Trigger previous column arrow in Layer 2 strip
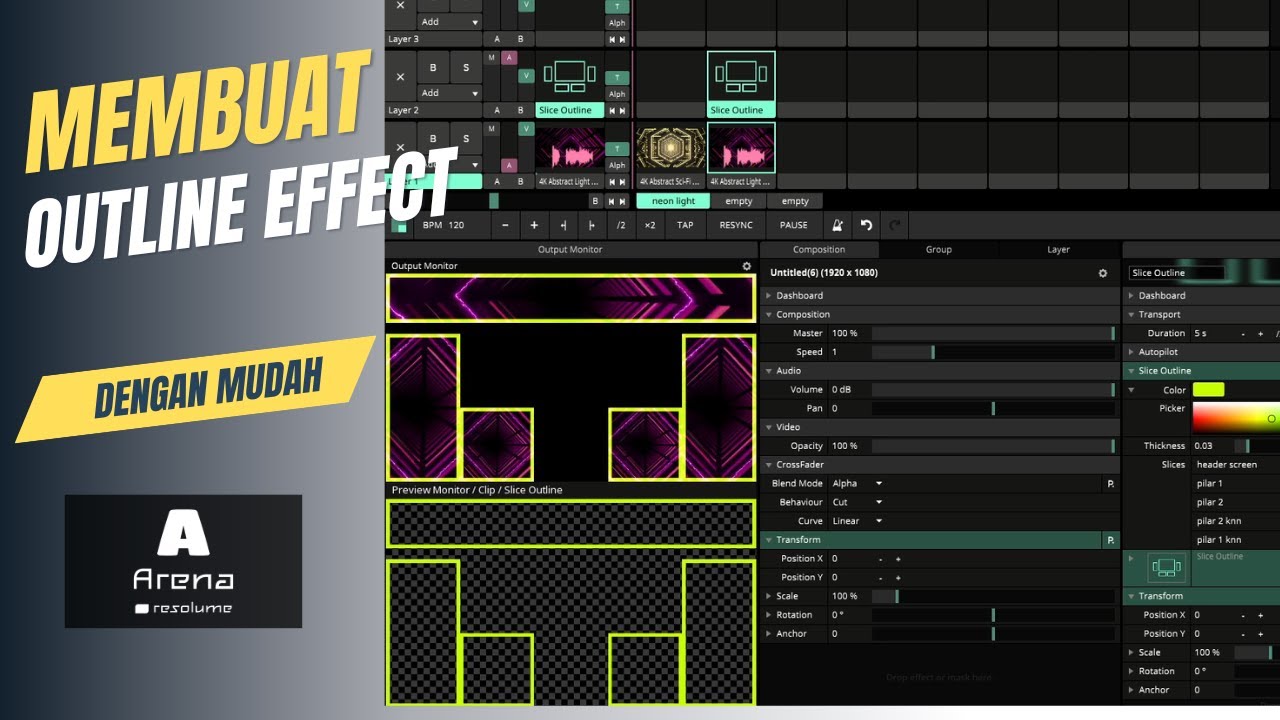Image resolution: width=1280 pixels, height=720 pixels. [611, 110]
